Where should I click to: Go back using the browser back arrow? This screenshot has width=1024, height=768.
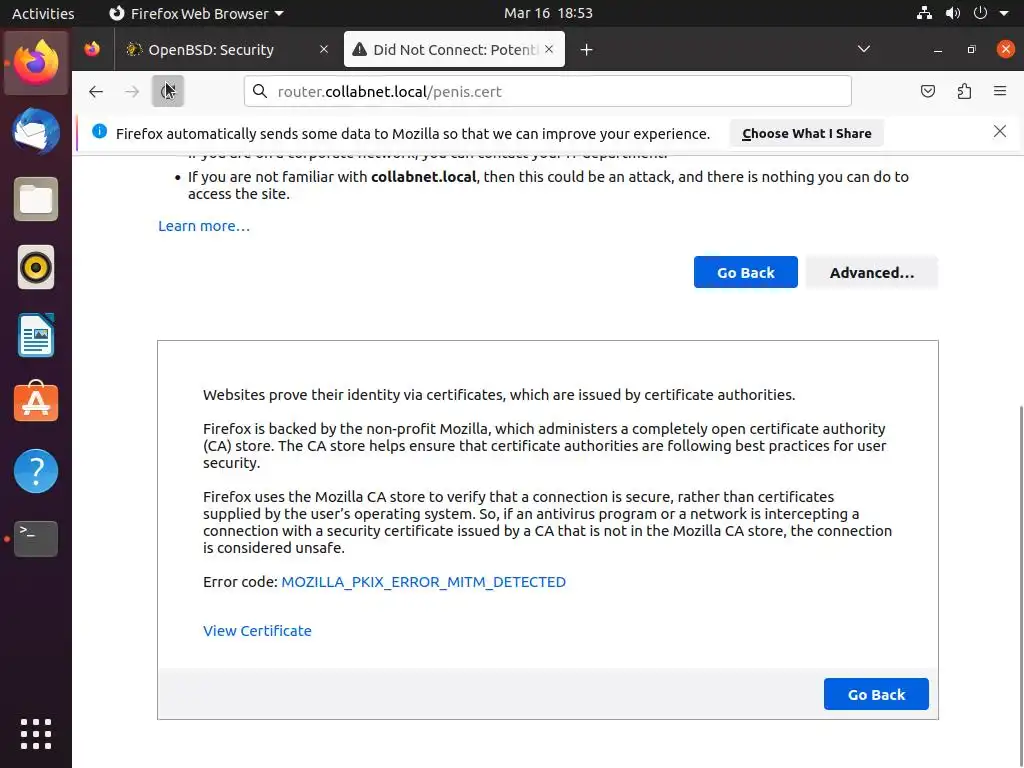(x=96, y=91)
